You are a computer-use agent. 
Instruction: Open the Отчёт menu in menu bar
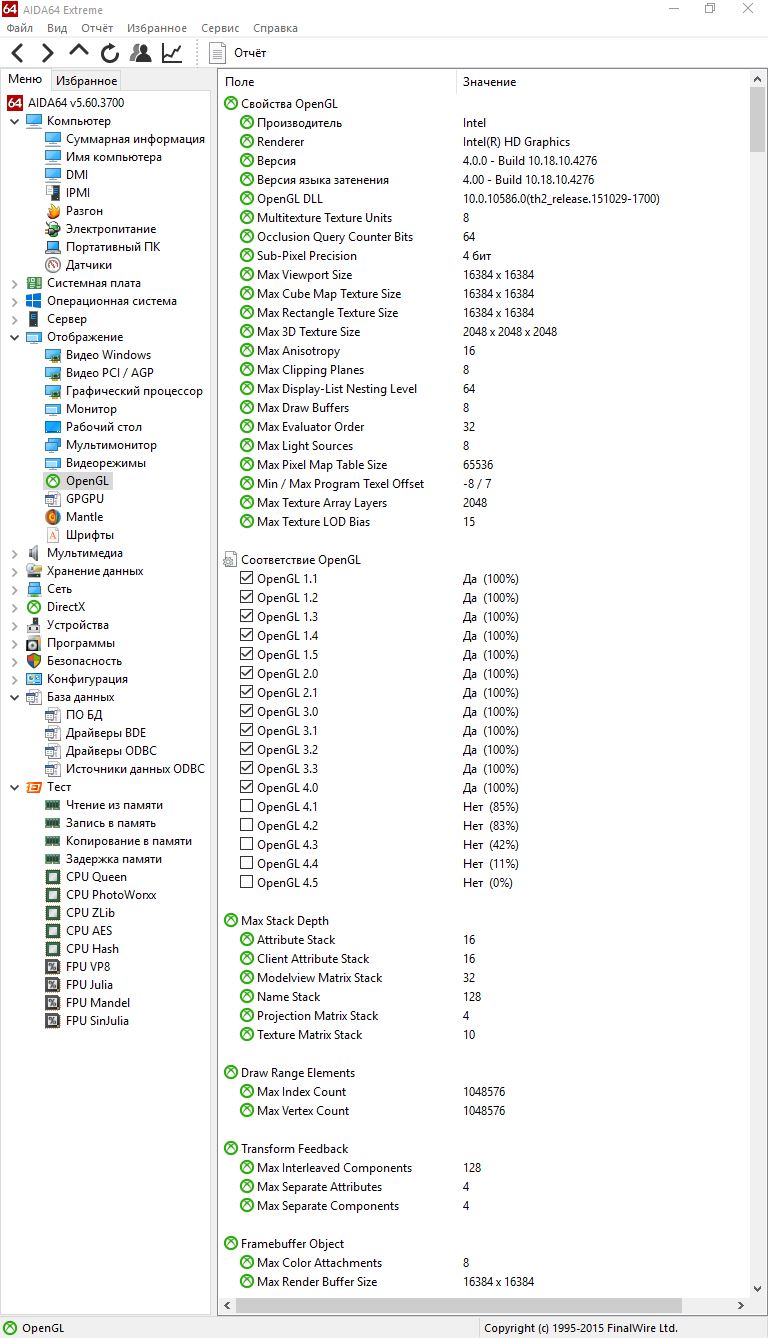(97, 28)
